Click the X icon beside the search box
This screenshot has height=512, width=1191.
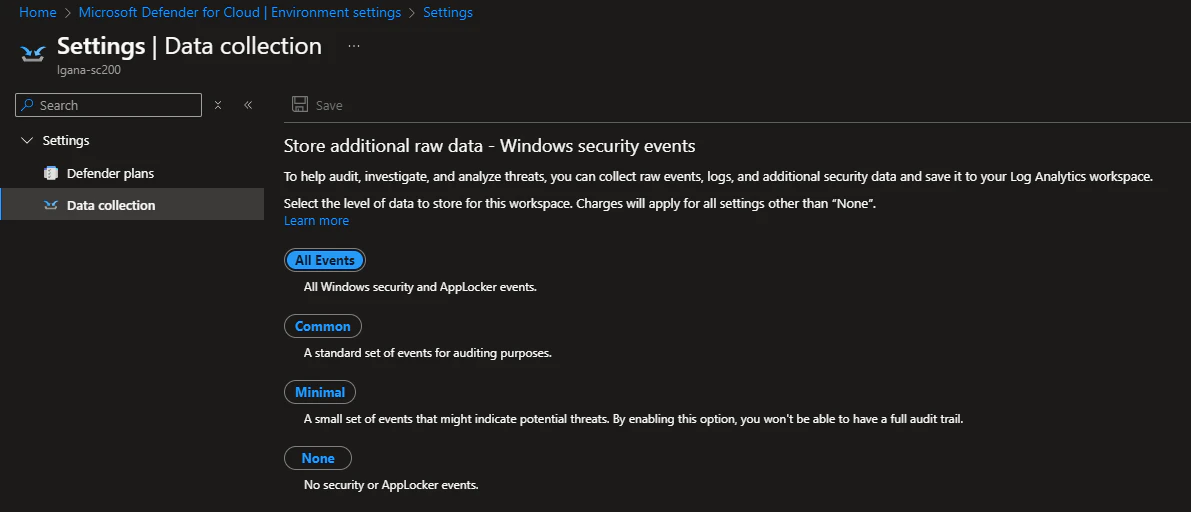[218, 105]
